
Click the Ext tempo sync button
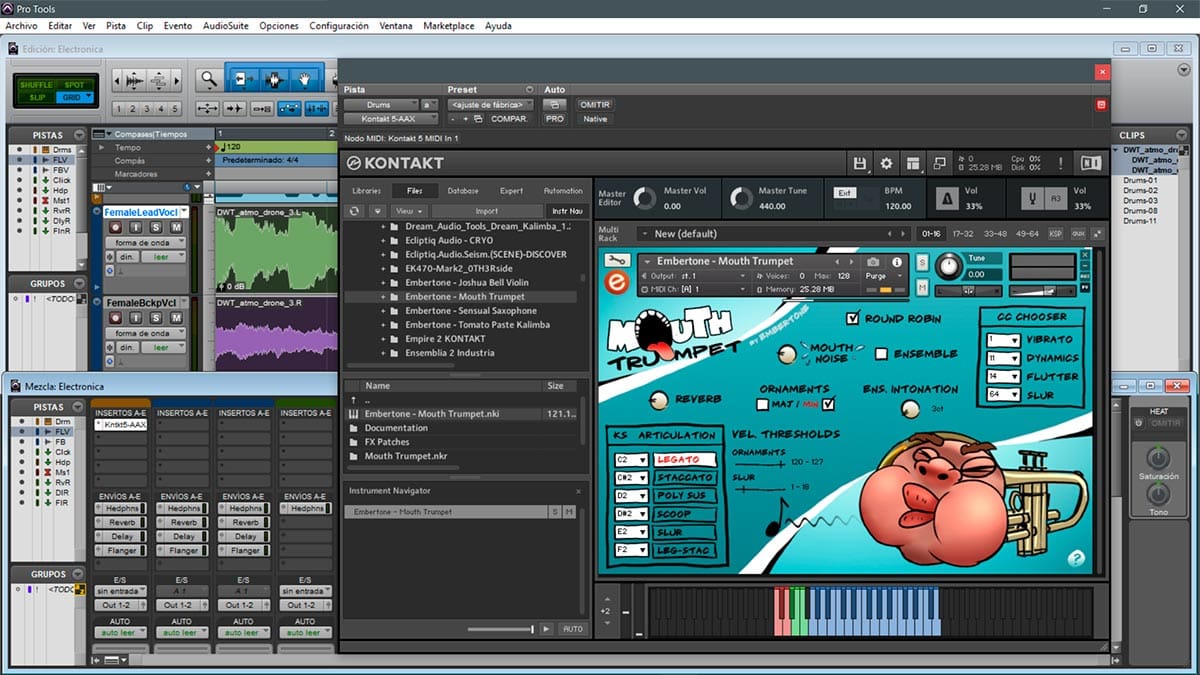845,193
